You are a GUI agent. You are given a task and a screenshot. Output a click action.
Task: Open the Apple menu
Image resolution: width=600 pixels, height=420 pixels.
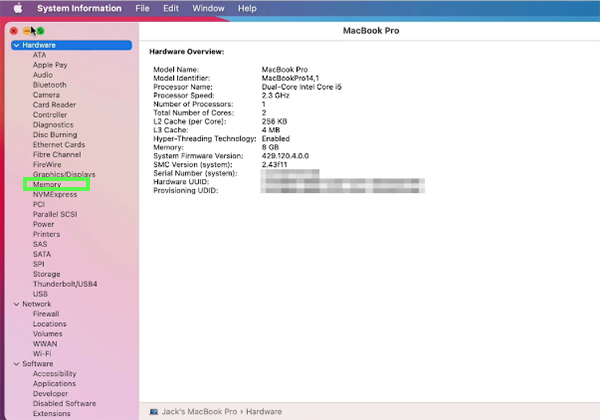pyautogui.click(x=18, y=8)
